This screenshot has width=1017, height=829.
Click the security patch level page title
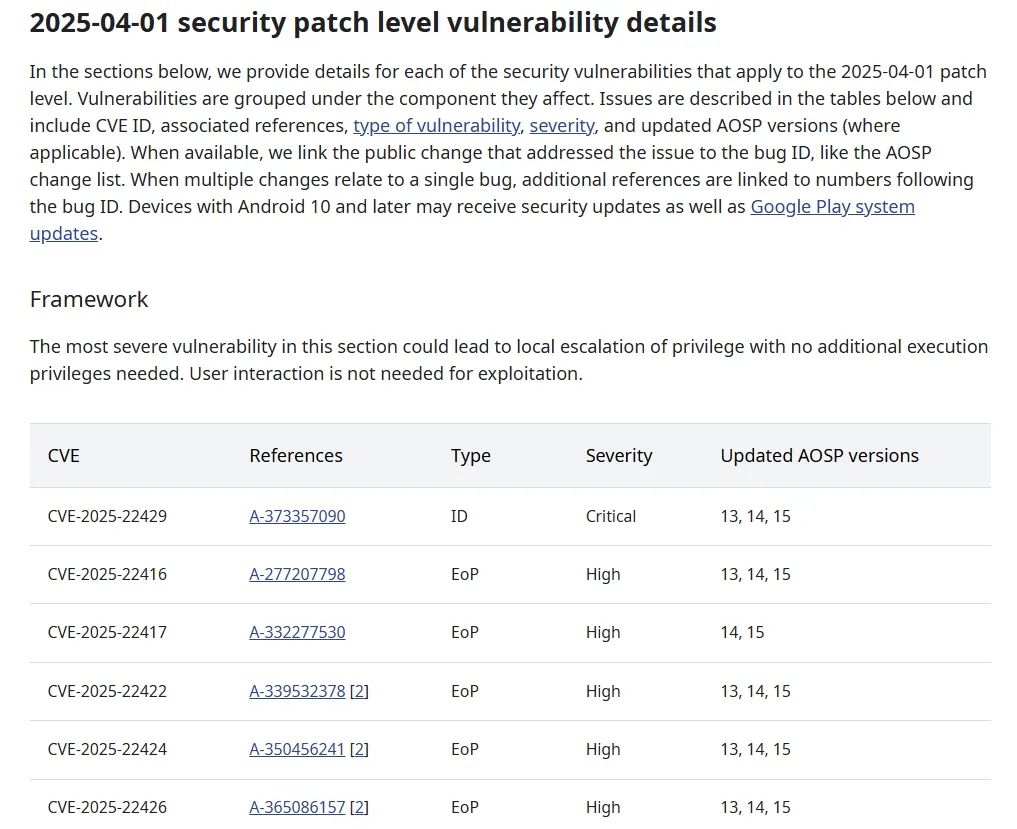373,23
